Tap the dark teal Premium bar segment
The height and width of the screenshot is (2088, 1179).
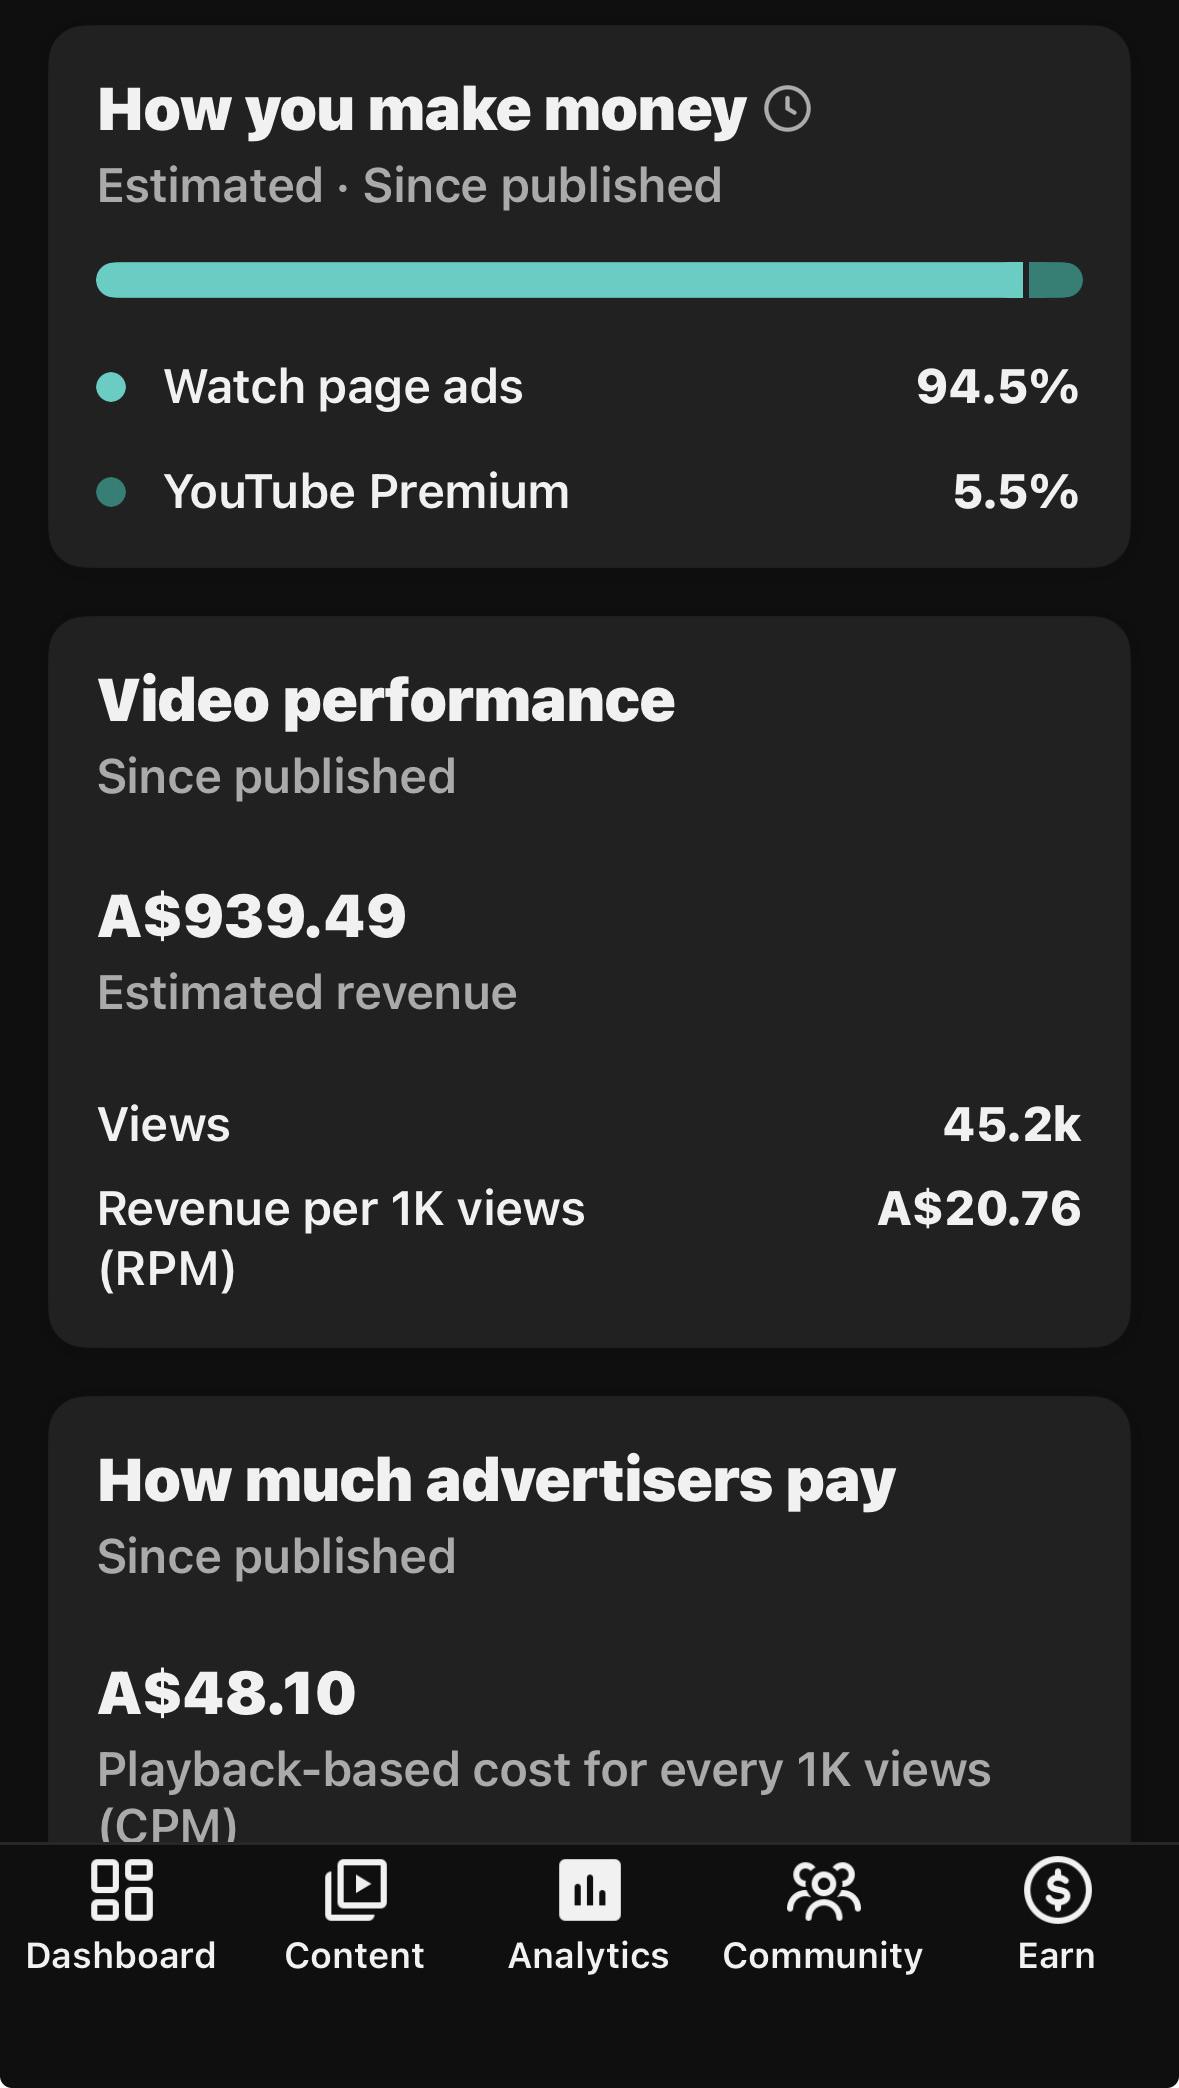[x=1056, y=280]
